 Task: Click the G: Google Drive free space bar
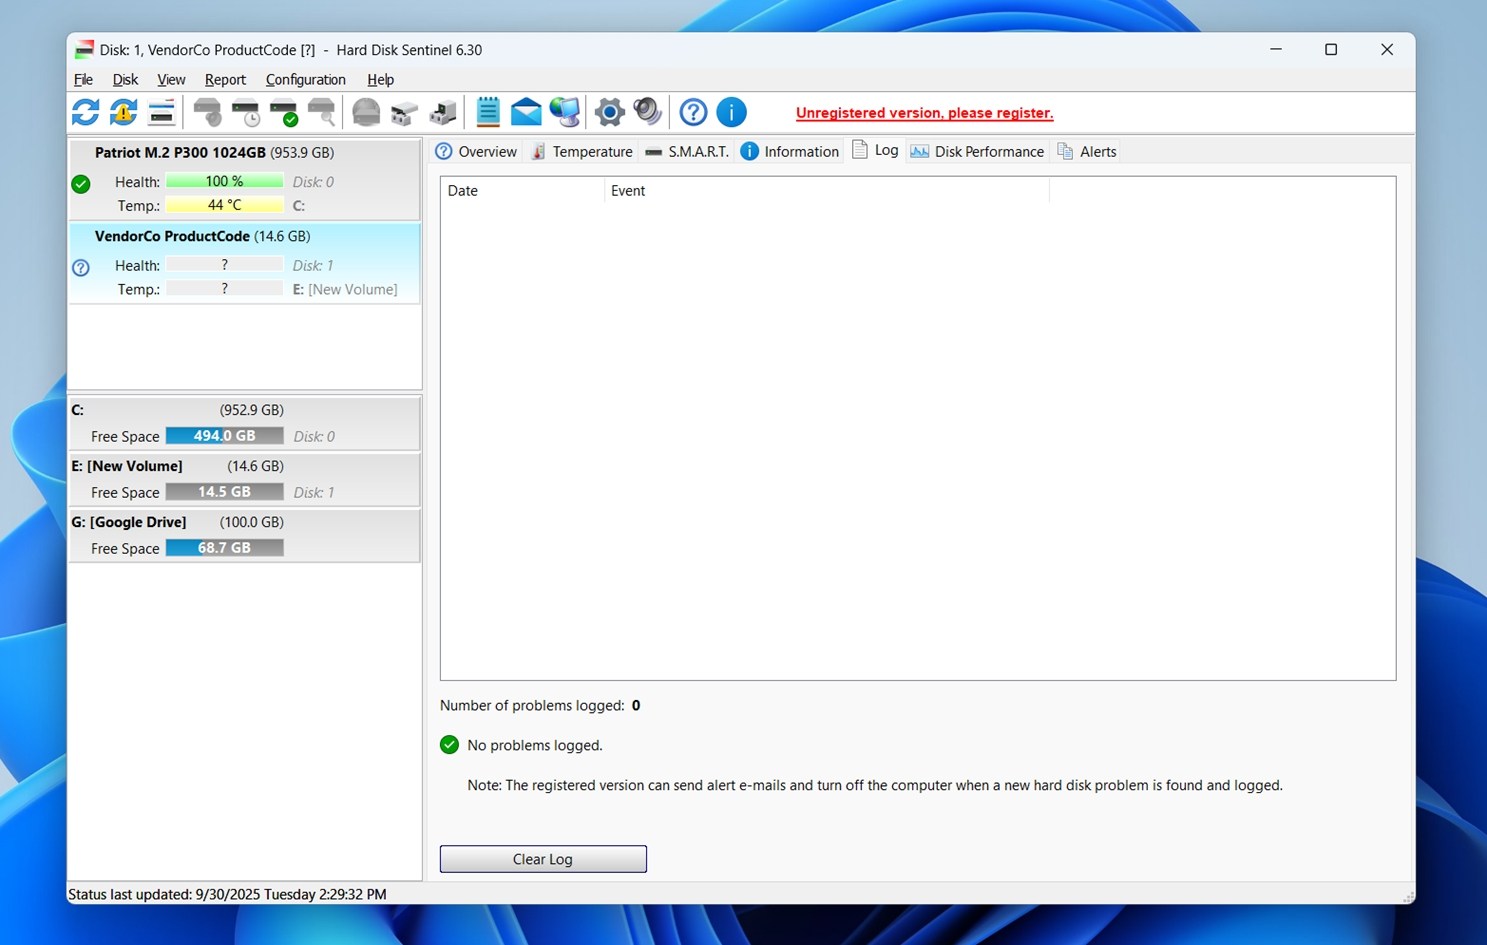click(x=224, y=548)
